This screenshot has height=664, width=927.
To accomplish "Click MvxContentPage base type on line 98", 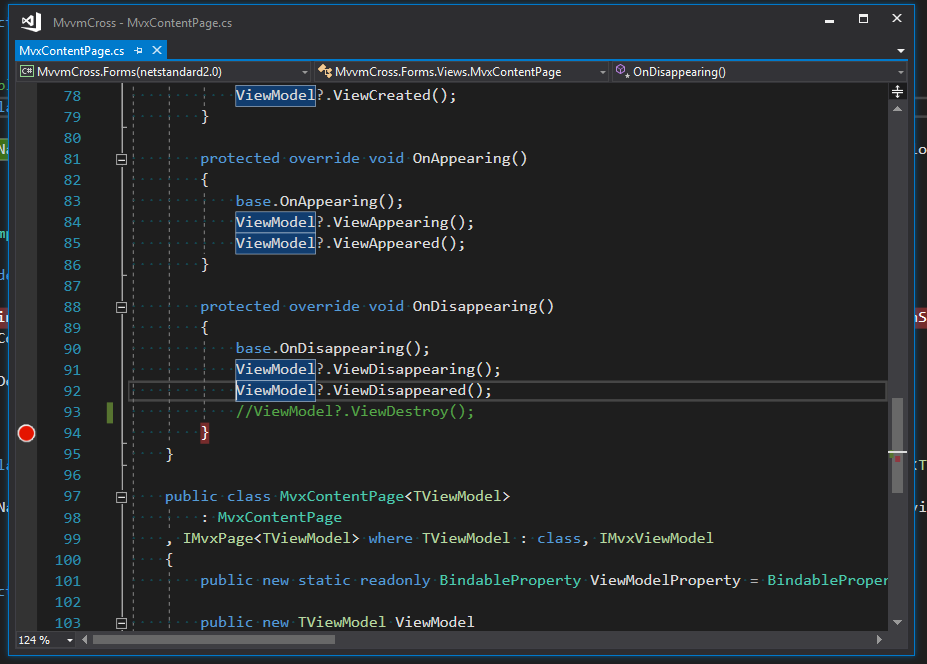I will point(280,517).
